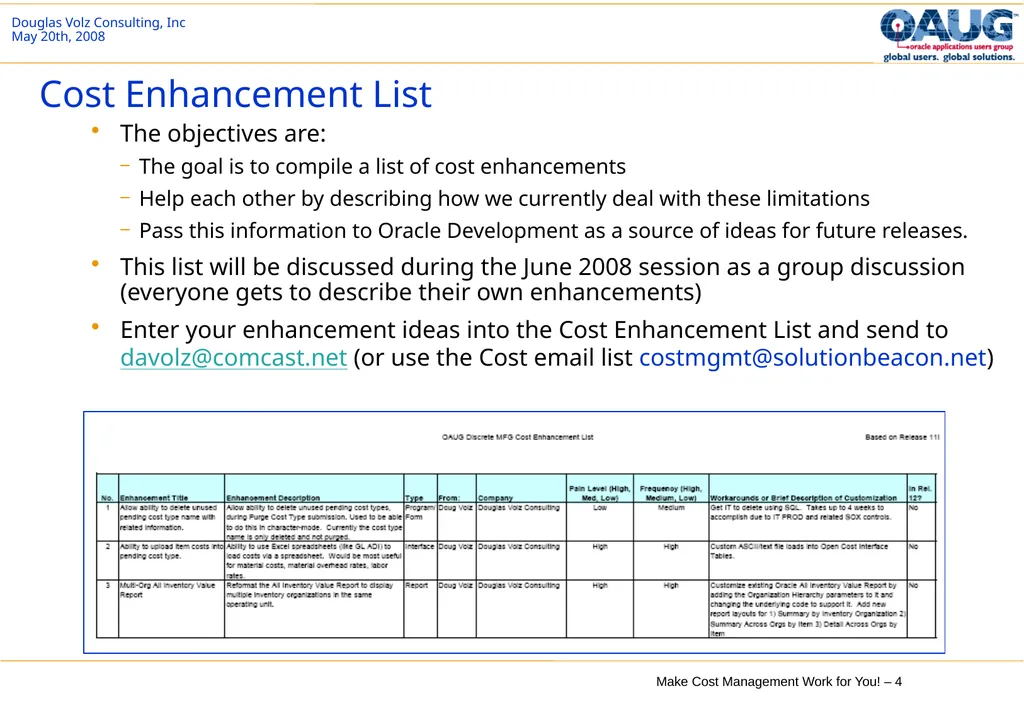1024x708 pixels.
Task: Select the 'Douglas Volz Consulting, Inc' header text
Action: (99, 22)
